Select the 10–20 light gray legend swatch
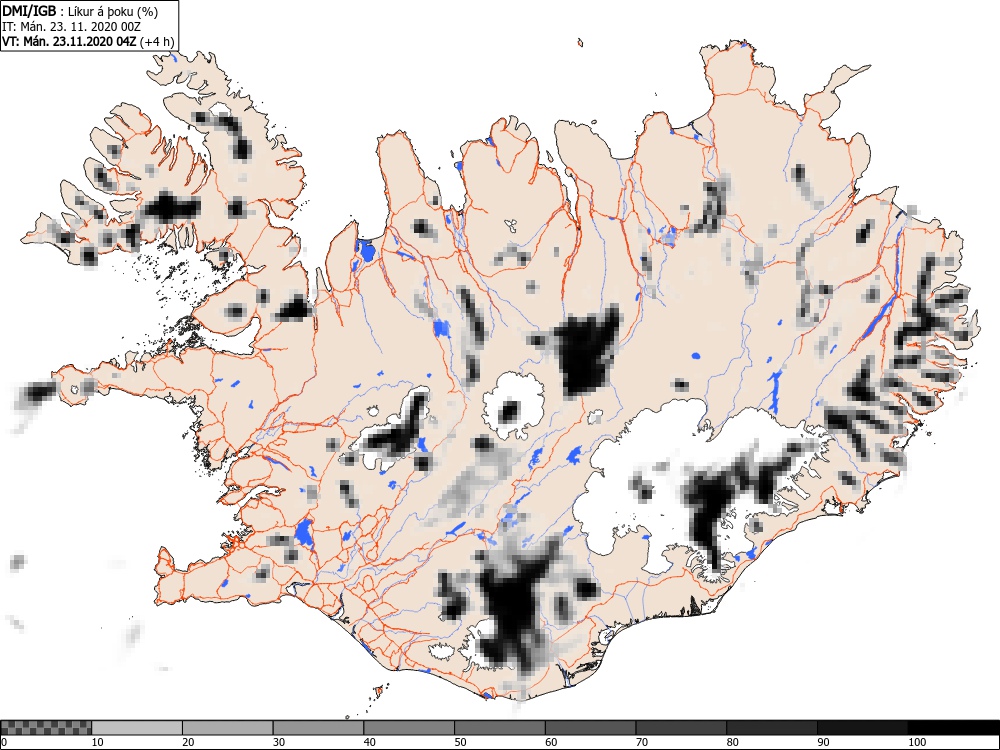Viewport: 1000px width, 750px height. point(137,728)
